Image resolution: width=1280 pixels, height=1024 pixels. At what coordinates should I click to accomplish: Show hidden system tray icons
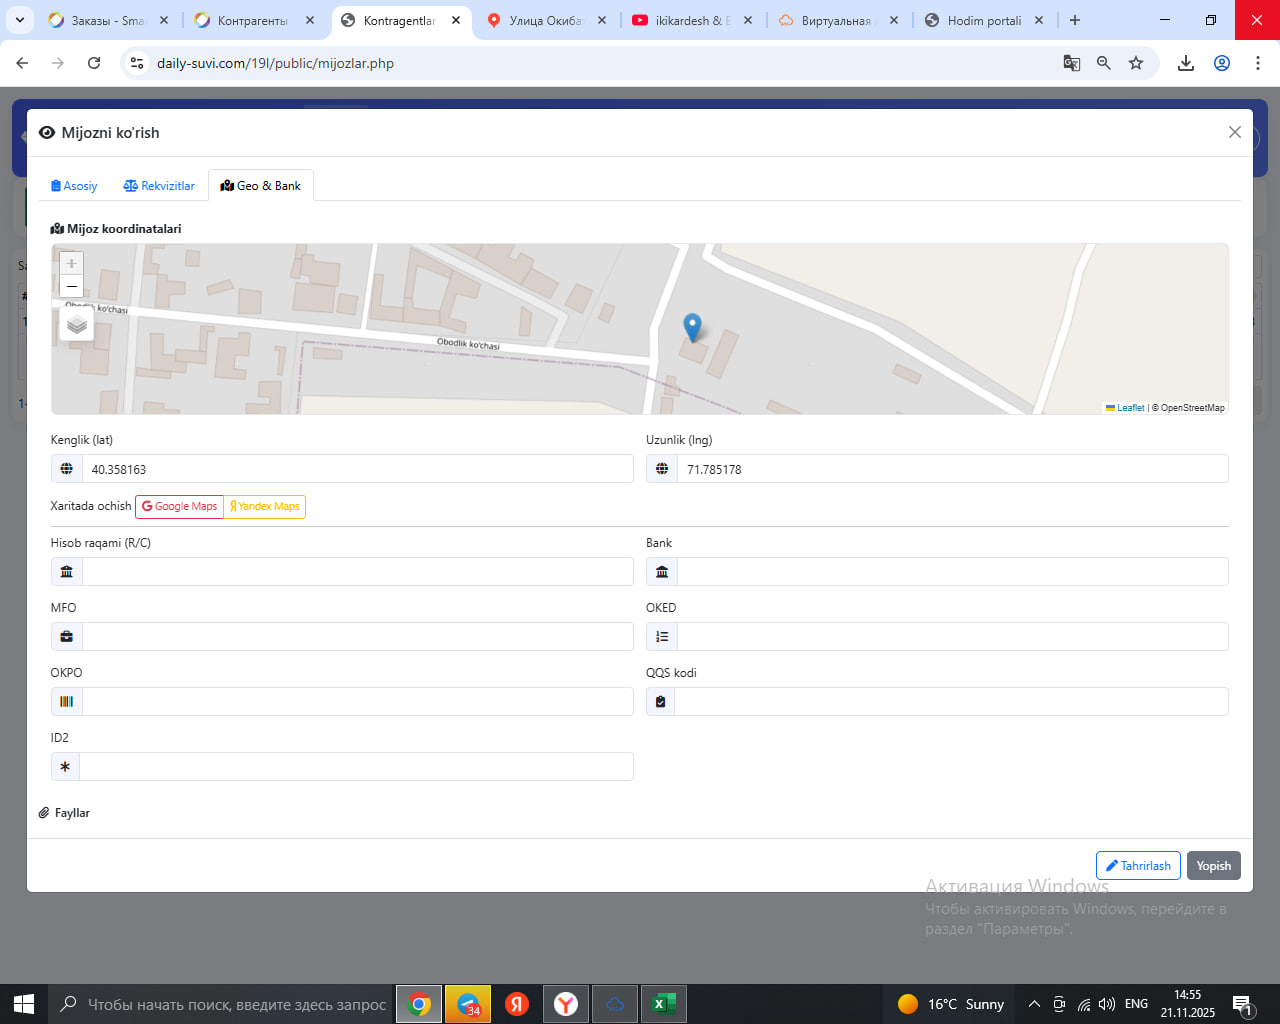1034,1004
